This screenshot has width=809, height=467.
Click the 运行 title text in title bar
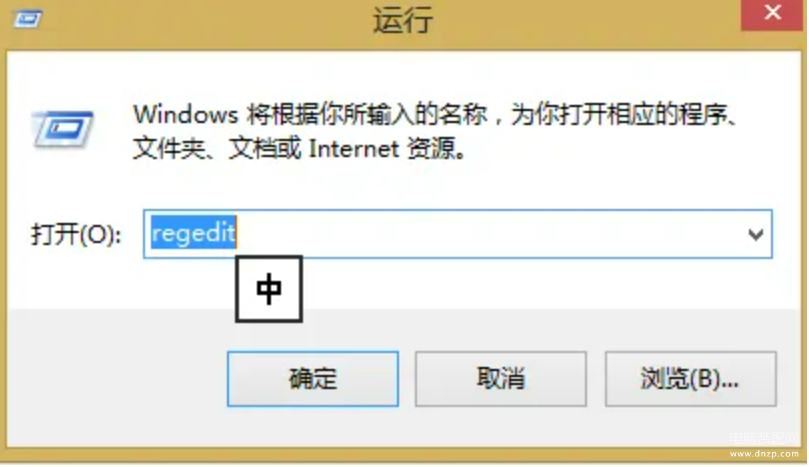[x=403, y=22]
